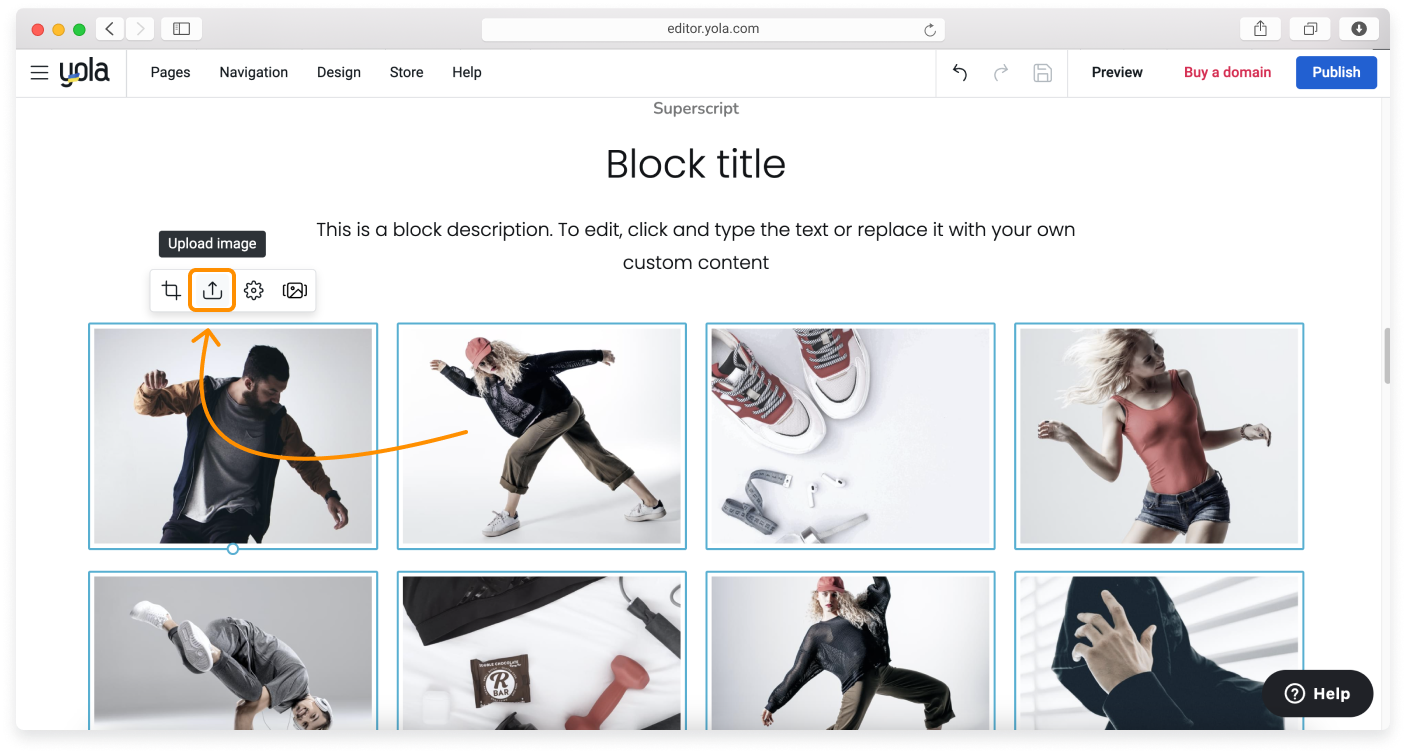Click the Share icon in the browser toolbar

tap(1259, 28)
